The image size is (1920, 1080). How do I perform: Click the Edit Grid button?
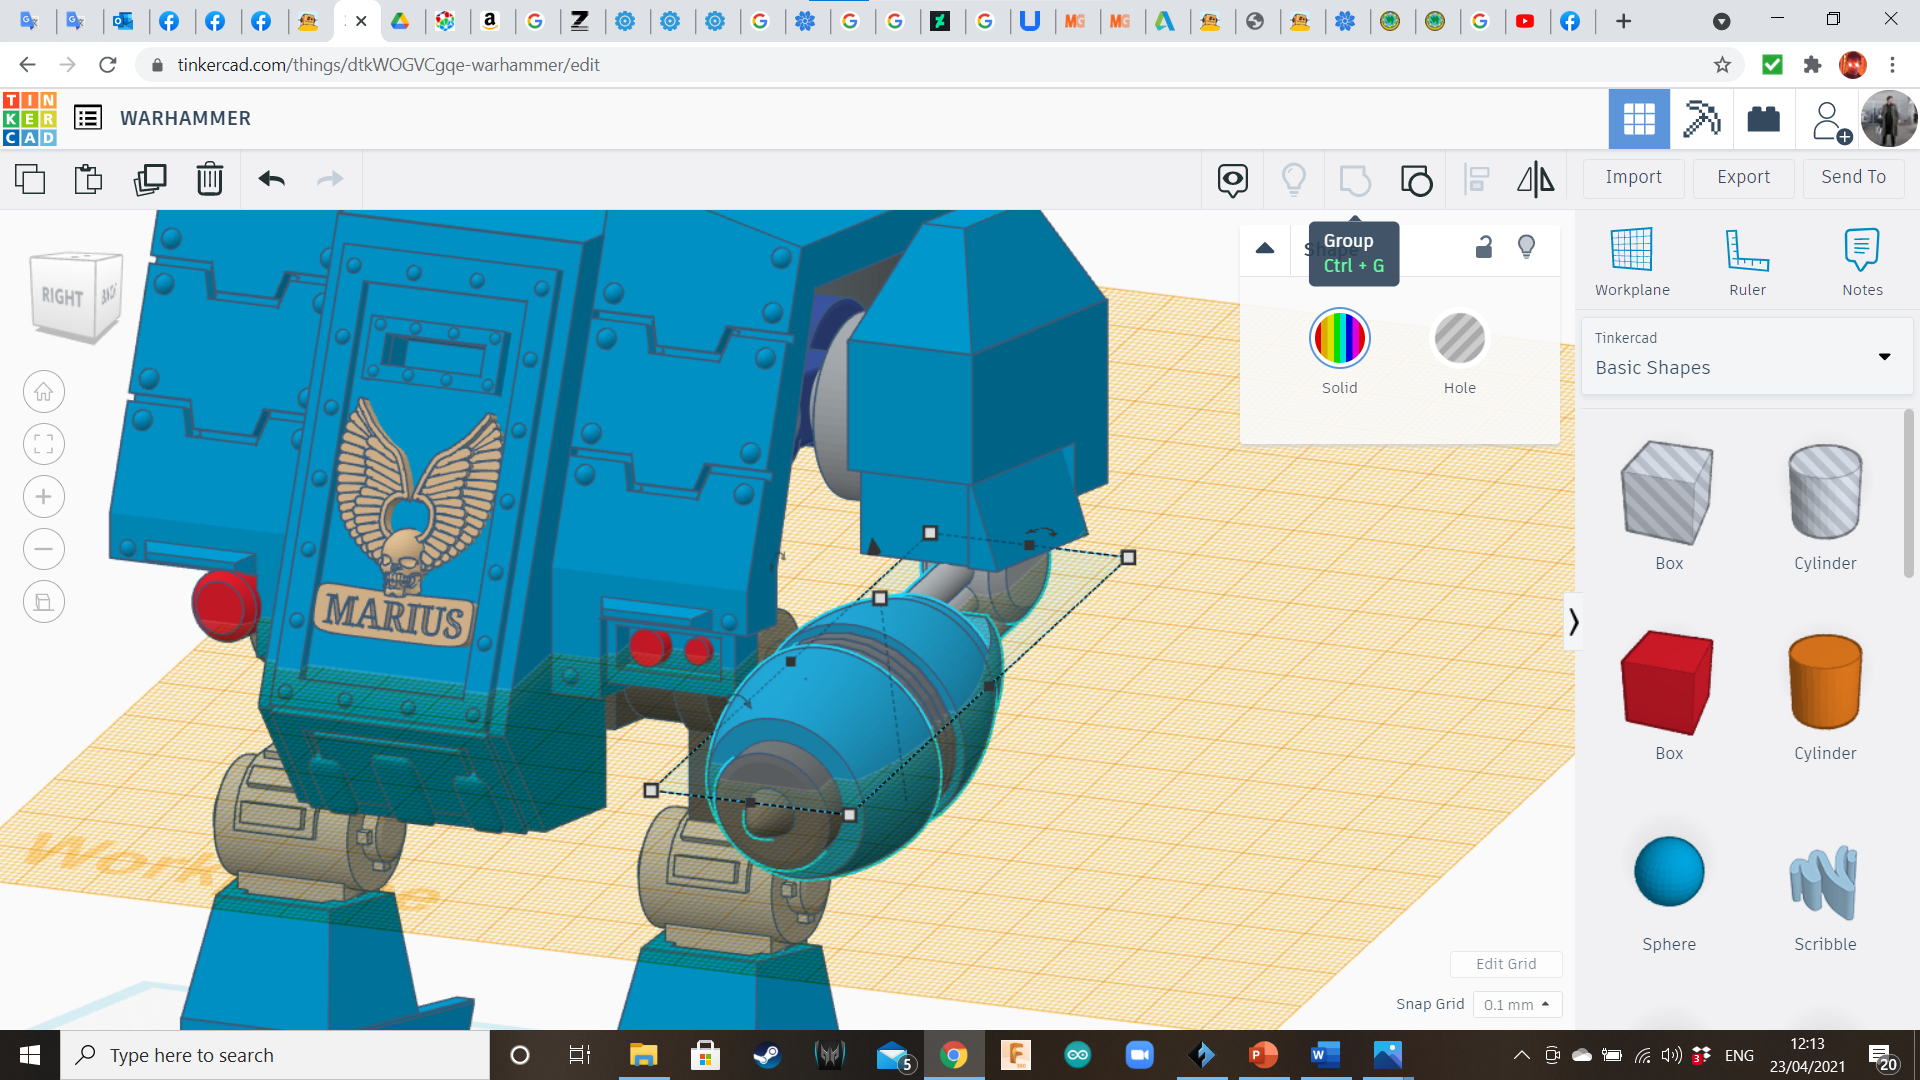pos(1505,964)
